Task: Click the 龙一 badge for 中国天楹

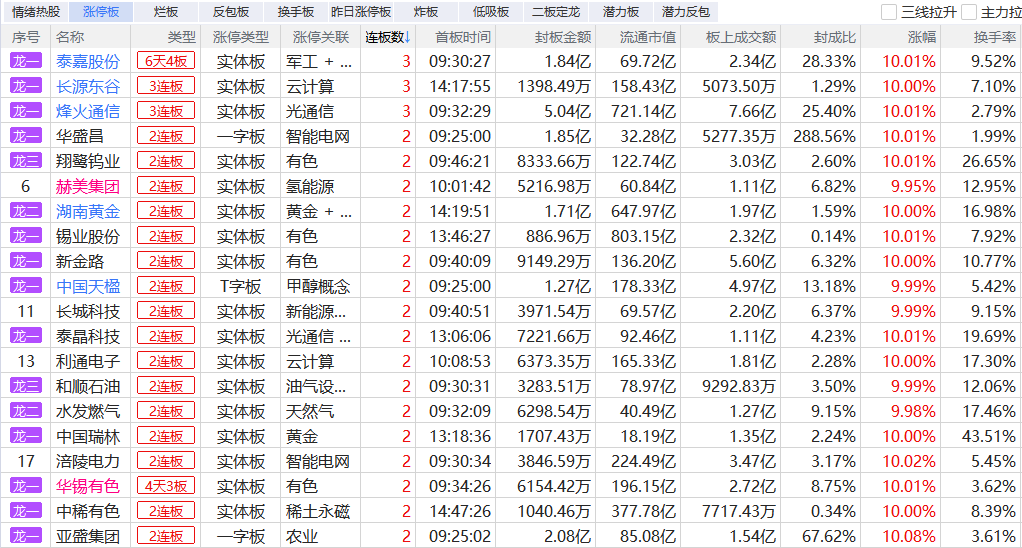Action: click(x=25, y=286)
